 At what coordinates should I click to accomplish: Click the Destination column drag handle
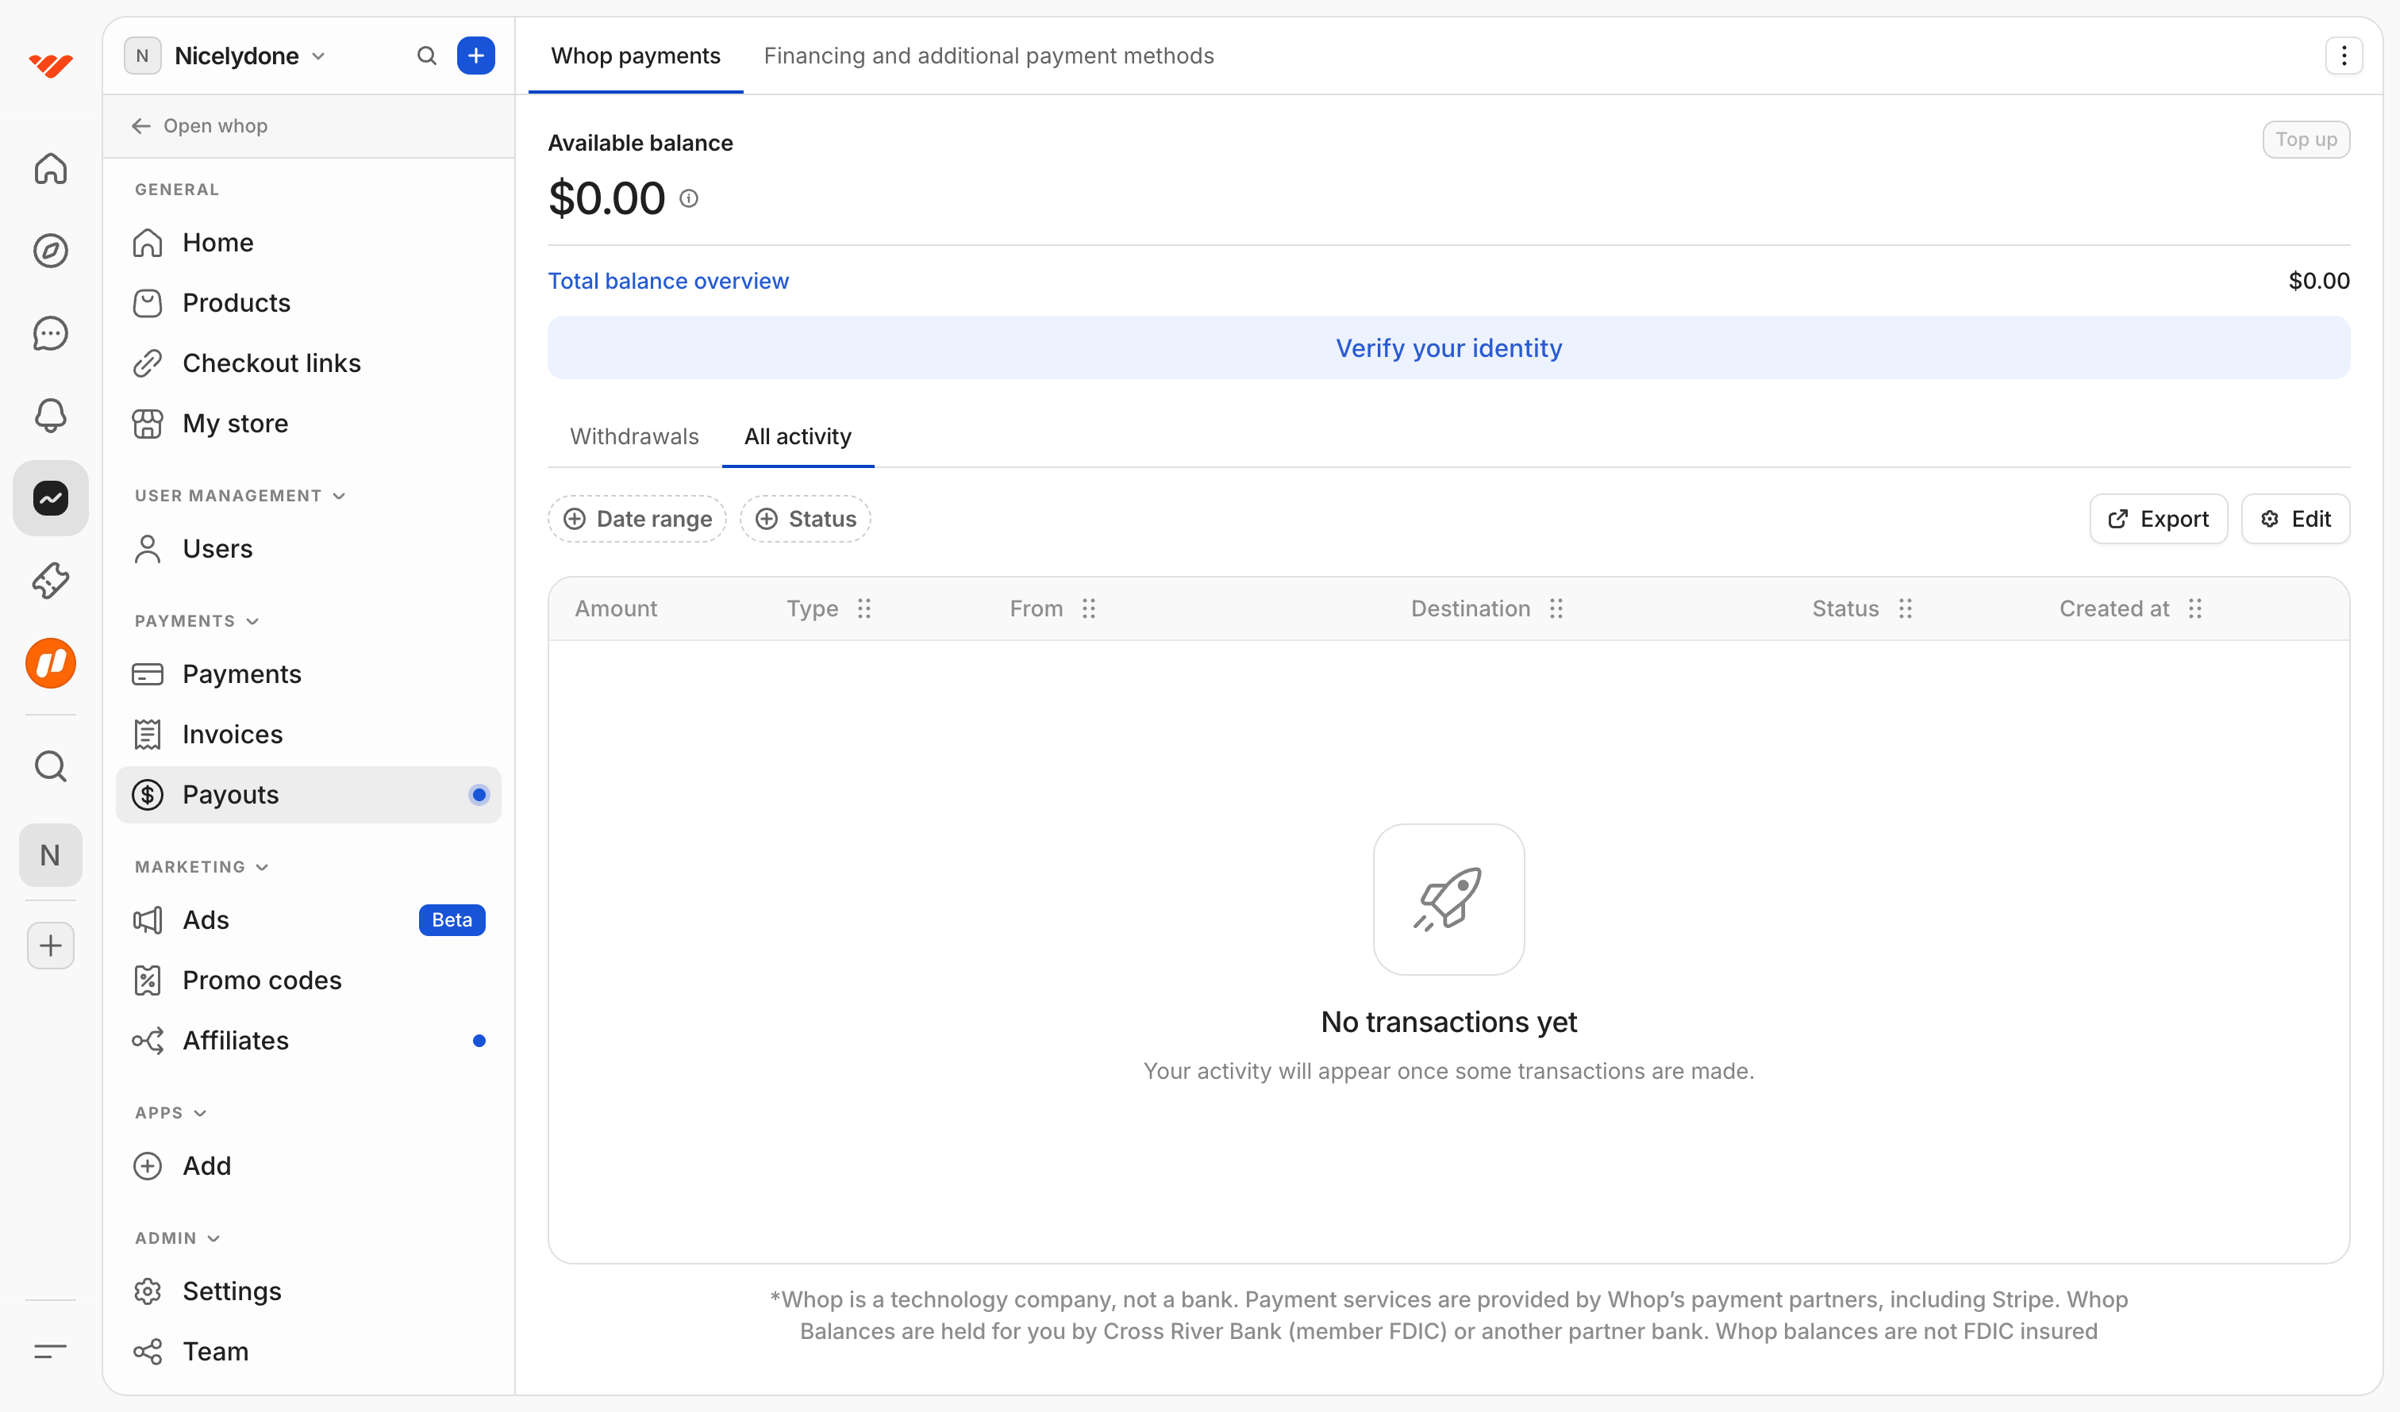(1556, 609)
